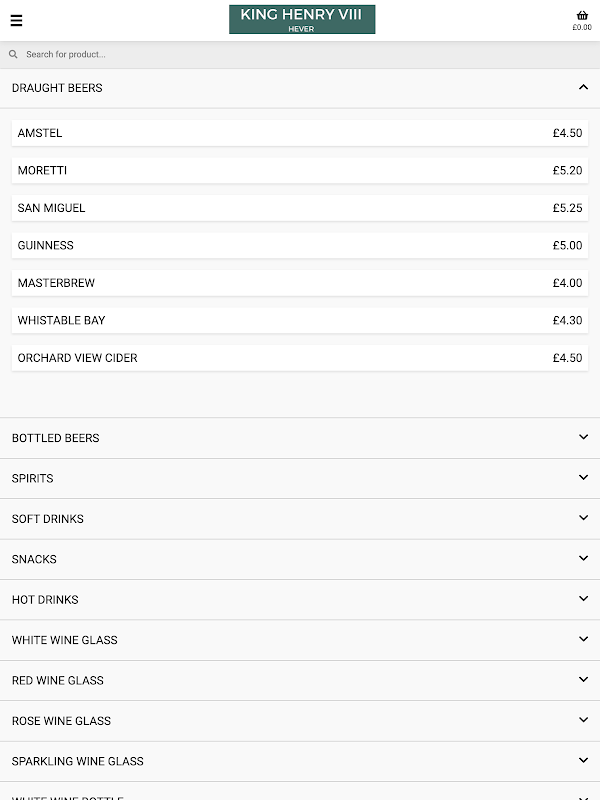Viewport: 600px width, 800px height.
Task: Click the search magnifier icon
Action: (x=13, y=55)
